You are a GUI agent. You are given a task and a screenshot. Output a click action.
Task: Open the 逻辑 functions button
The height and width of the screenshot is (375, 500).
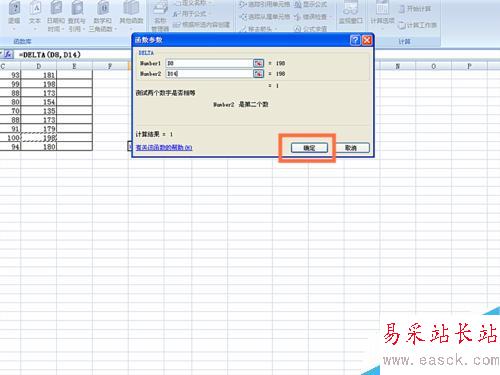[x=14, y=15]
